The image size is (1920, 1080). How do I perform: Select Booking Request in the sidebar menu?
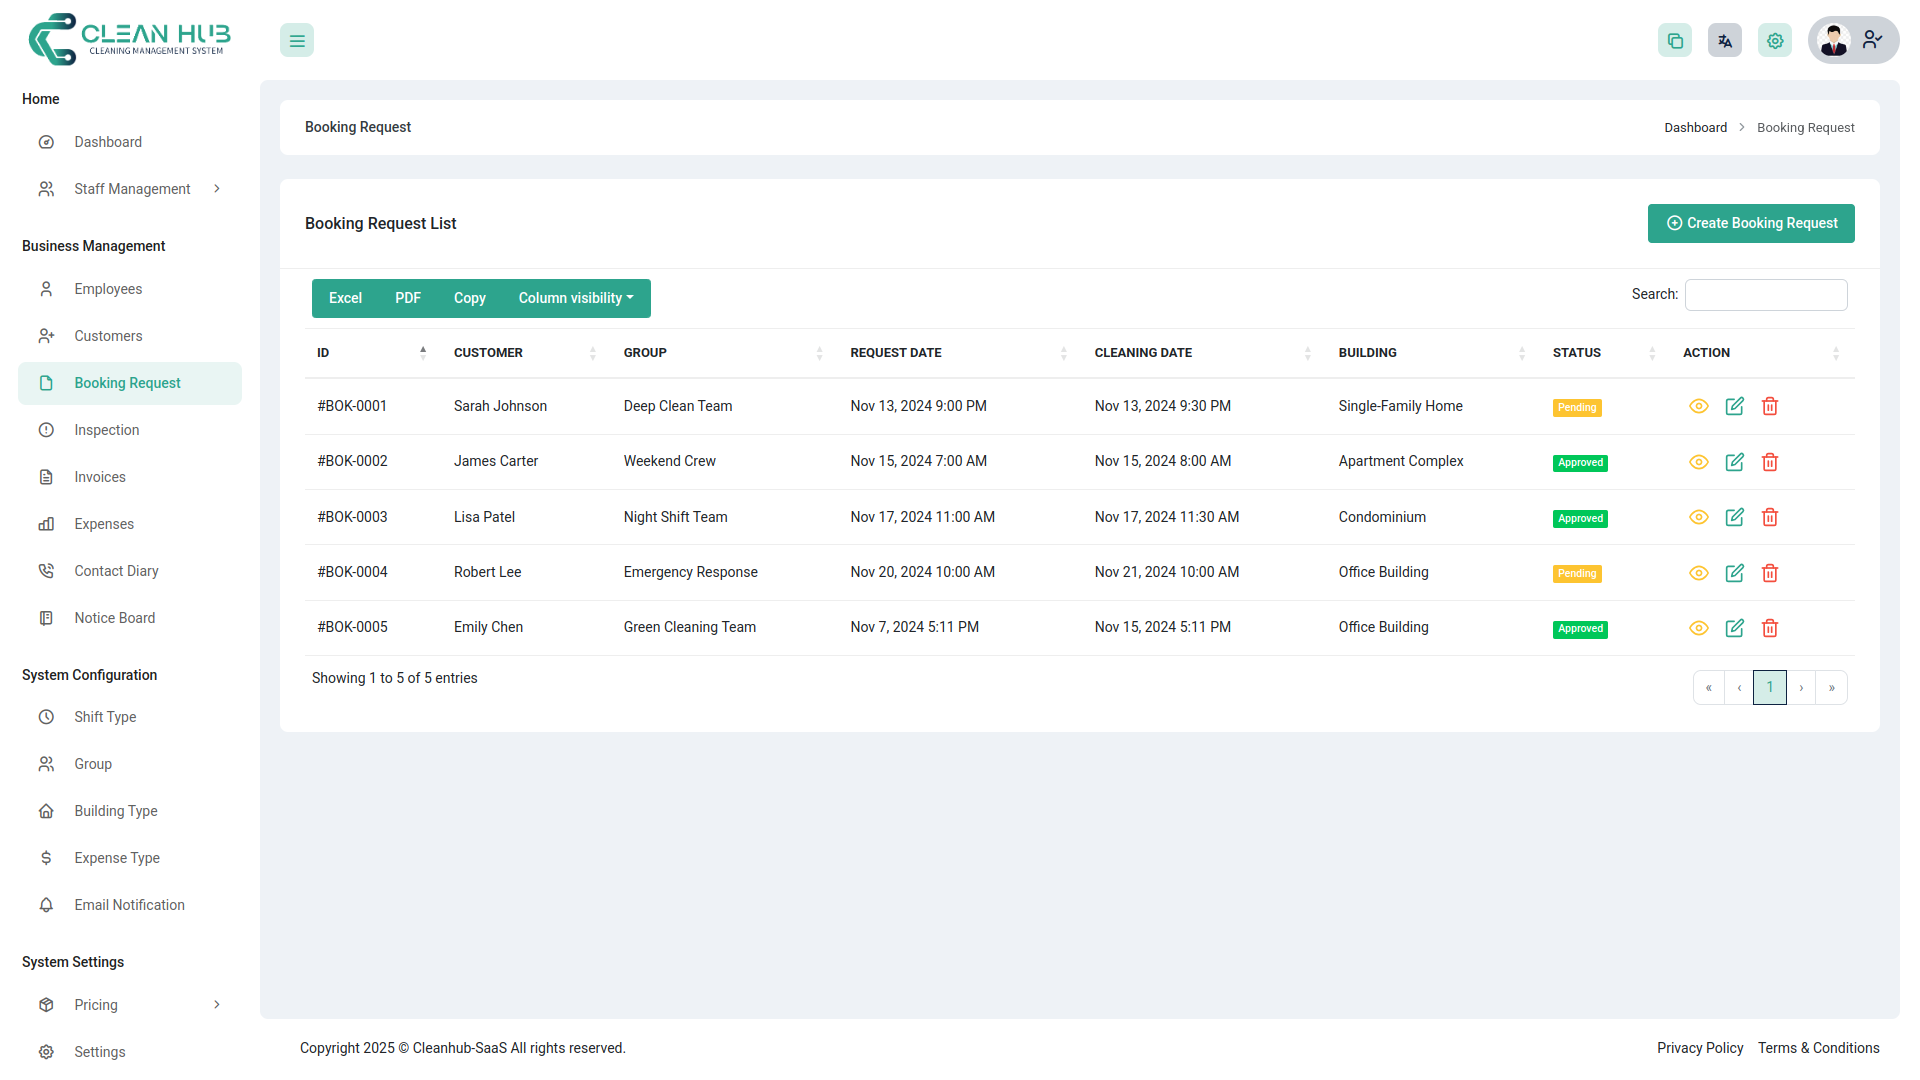tap(127, 383)
